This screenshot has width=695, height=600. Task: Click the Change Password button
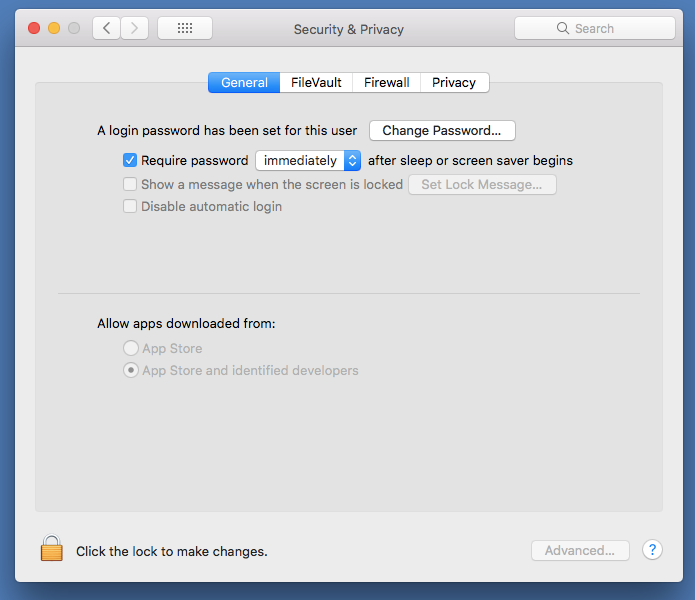[442, 131]
